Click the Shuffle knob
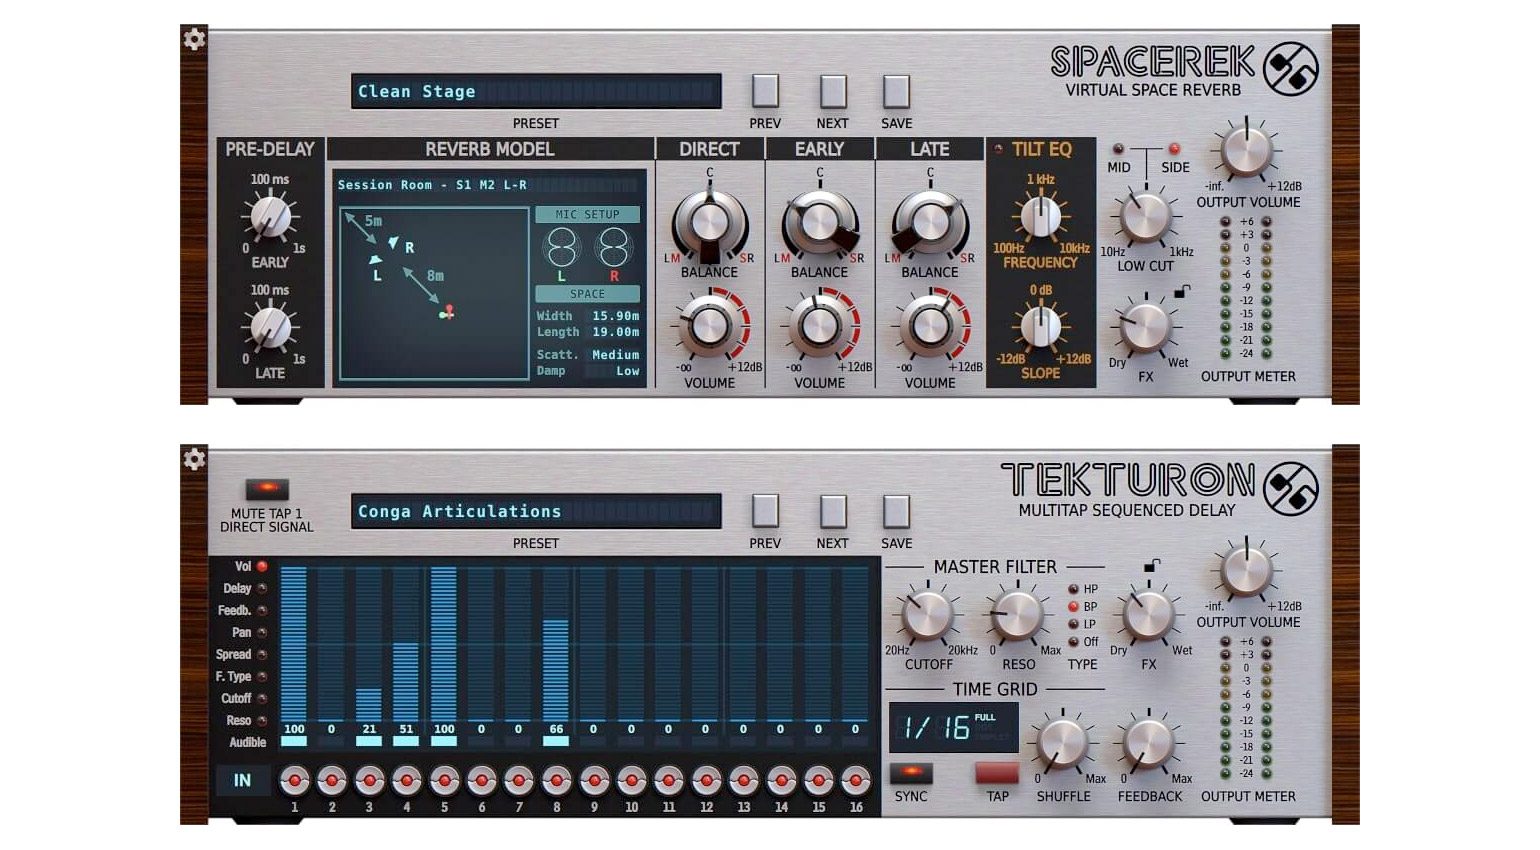1540x850 pixels. [x=1062, y=743]
